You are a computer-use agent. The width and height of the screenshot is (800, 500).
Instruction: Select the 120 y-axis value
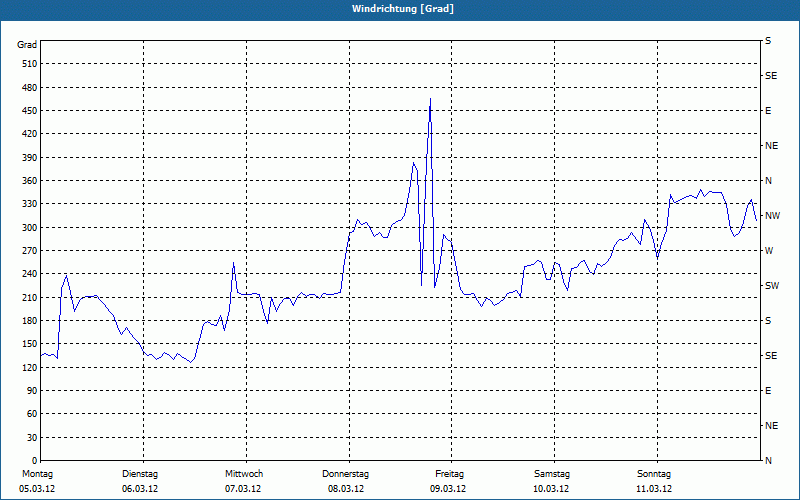tap(30, 367)
